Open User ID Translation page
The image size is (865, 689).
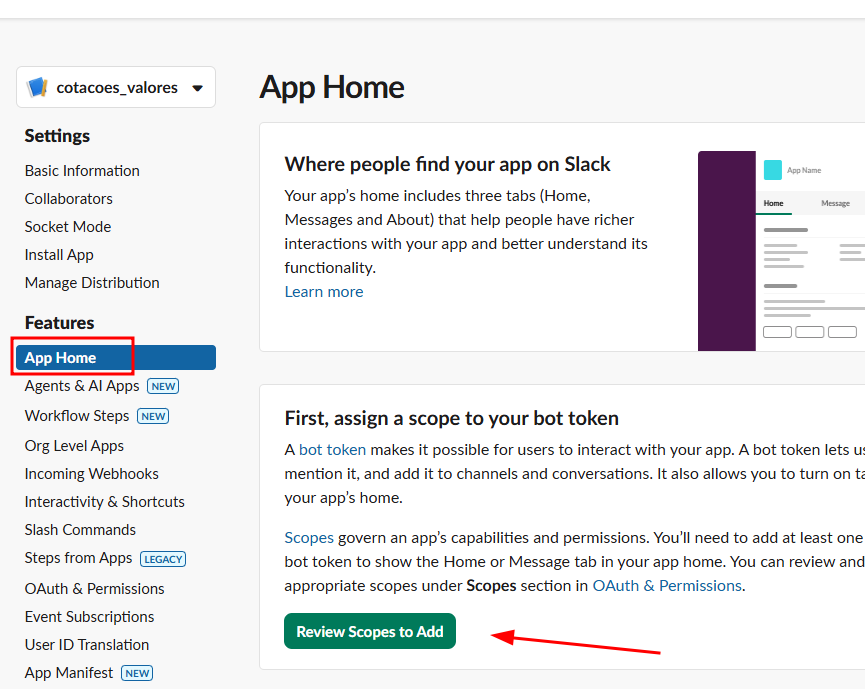[87, 645]
